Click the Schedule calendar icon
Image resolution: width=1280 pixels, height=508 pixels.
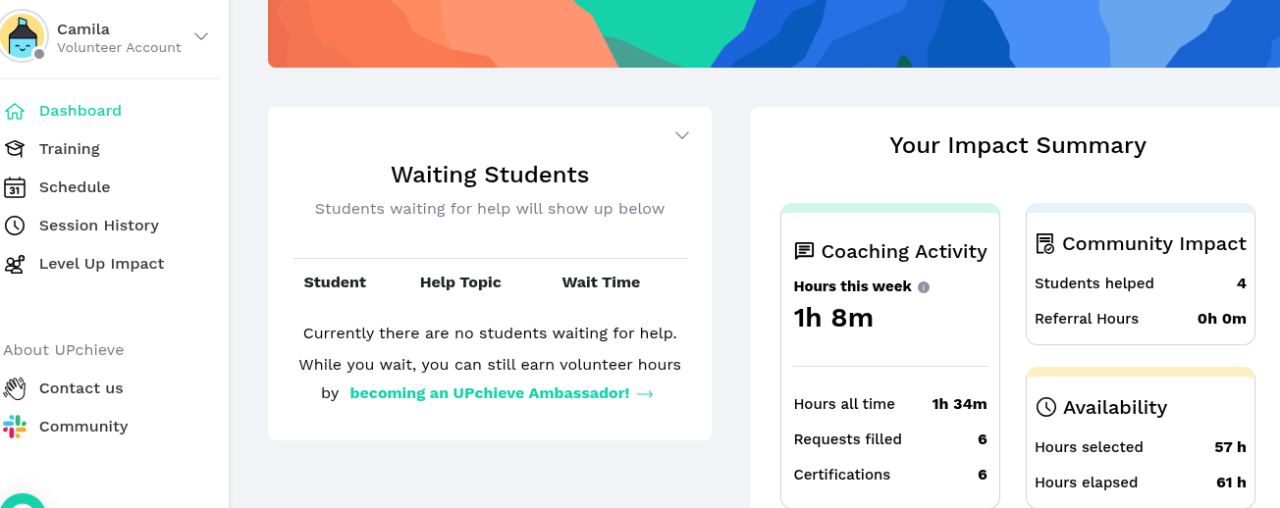tap(14, 187)
